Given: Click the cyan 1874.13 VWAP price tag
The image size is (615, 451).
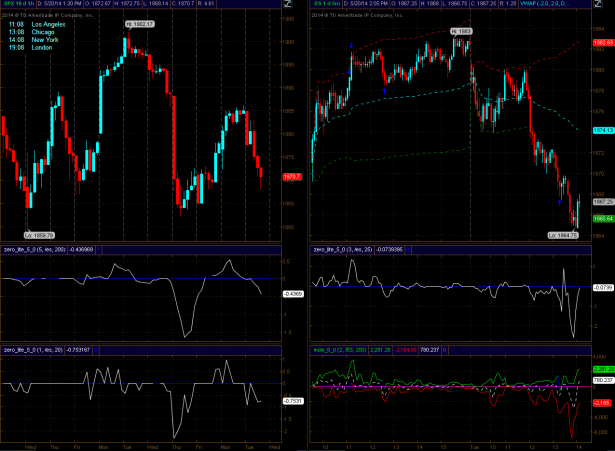Looking at the screenshot, I should click(603, 130).
